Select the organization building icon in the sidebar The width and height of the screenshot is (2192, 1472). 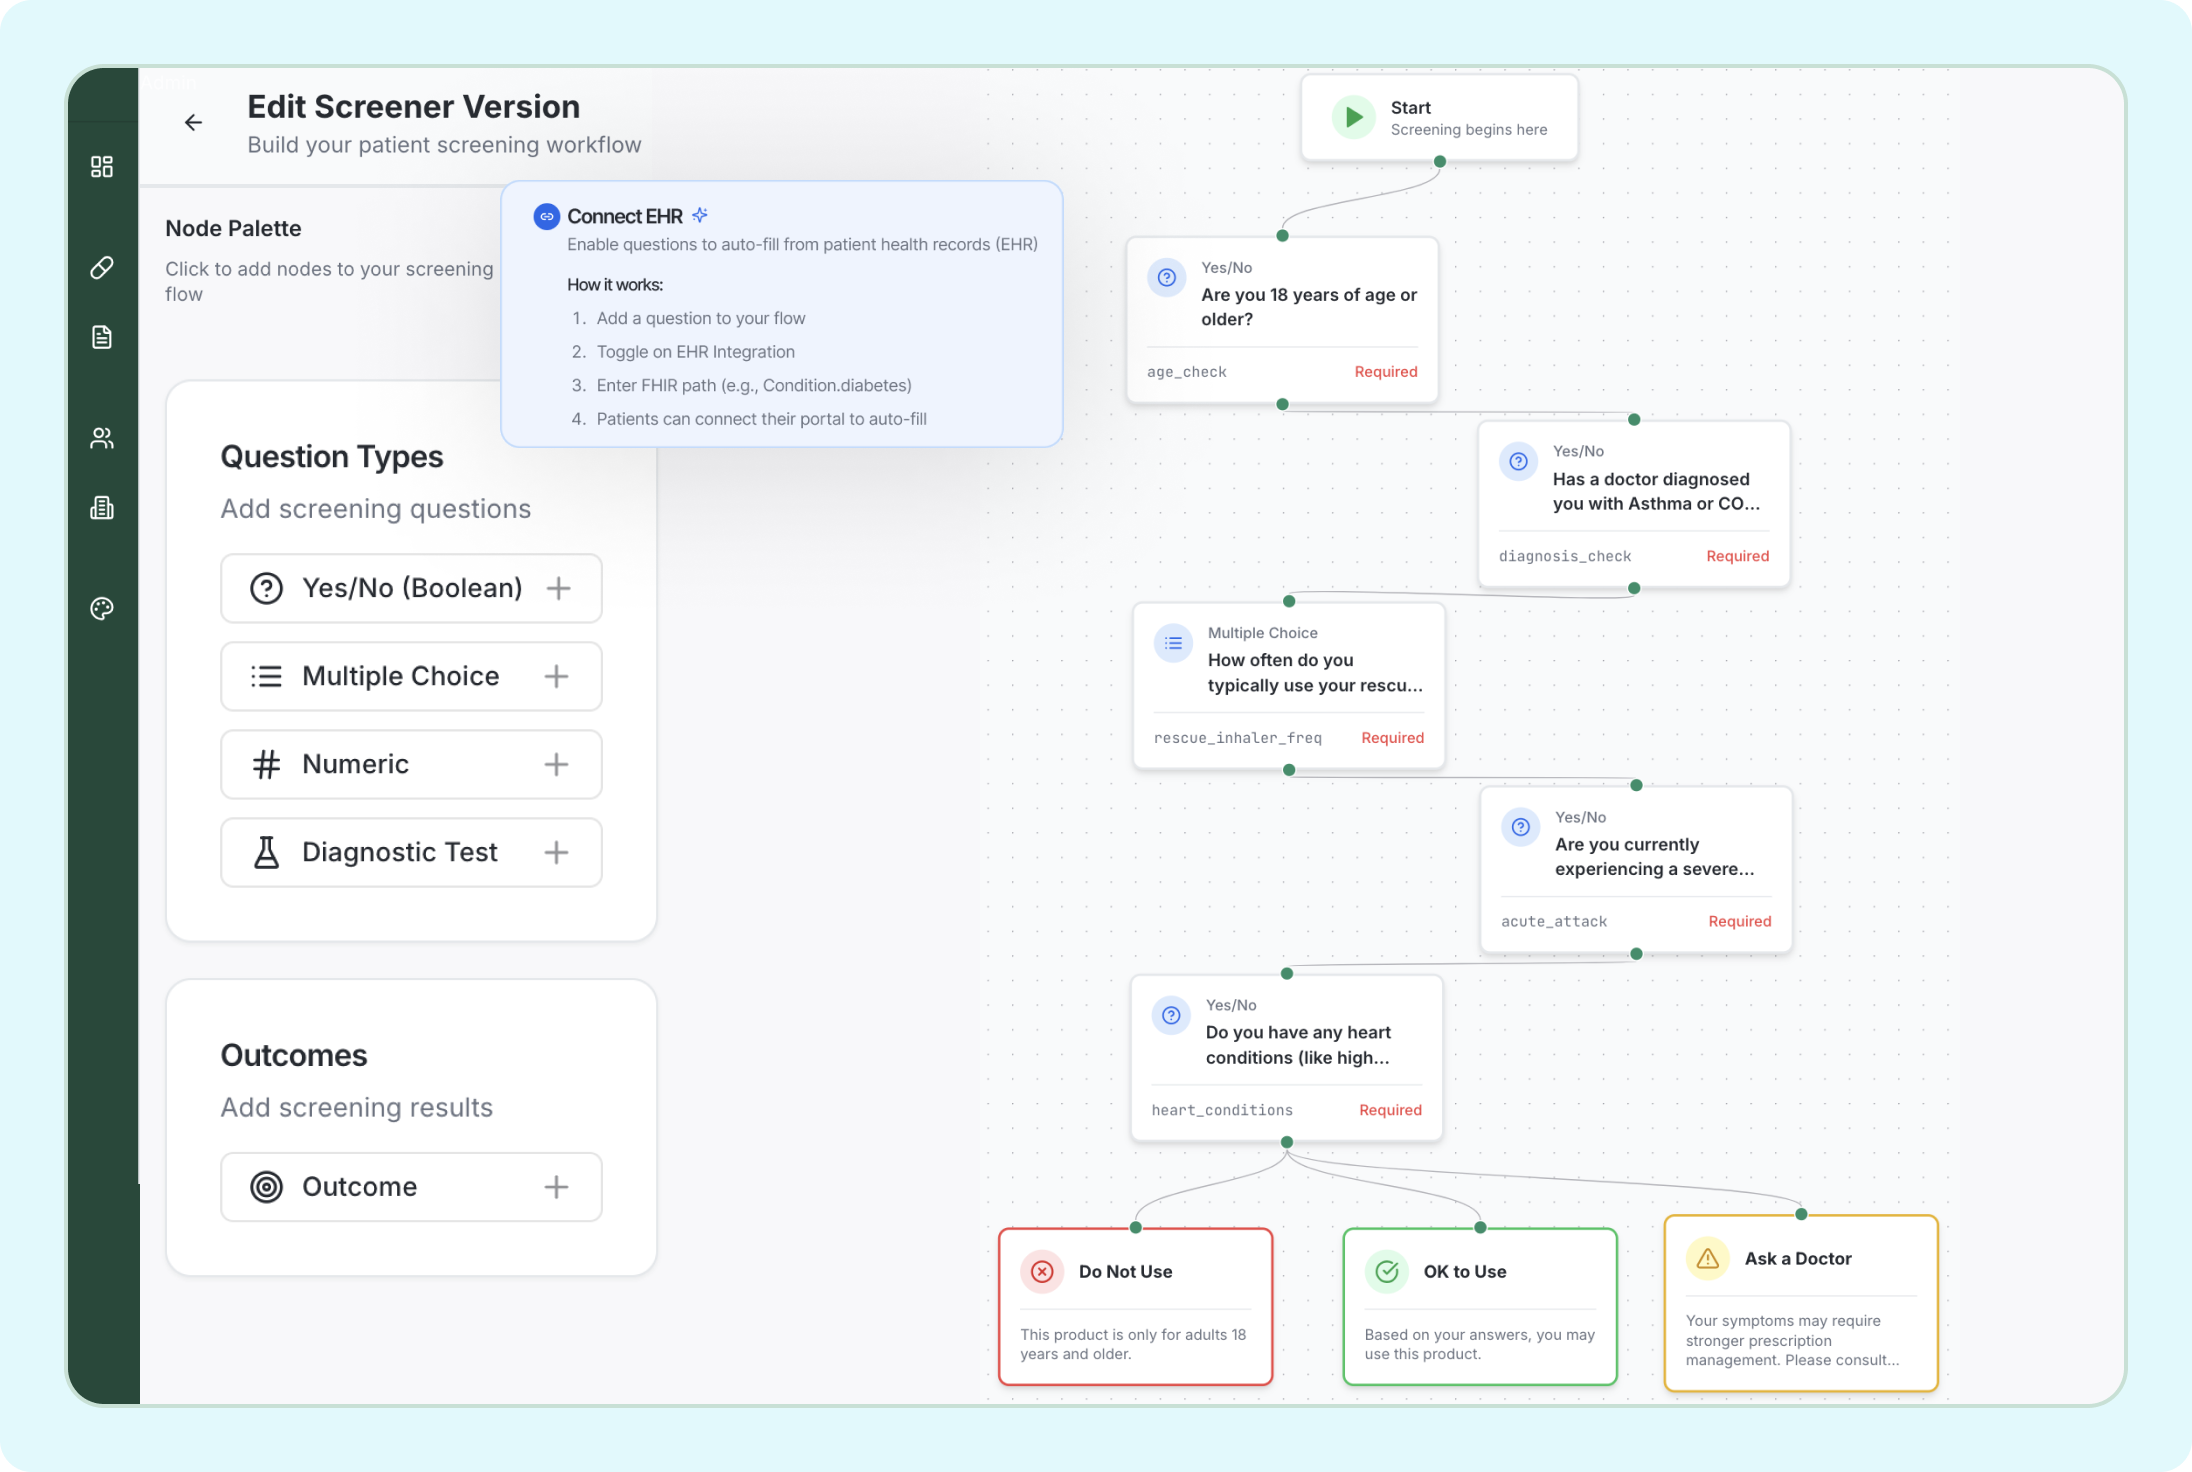click(x=101, y=507)
